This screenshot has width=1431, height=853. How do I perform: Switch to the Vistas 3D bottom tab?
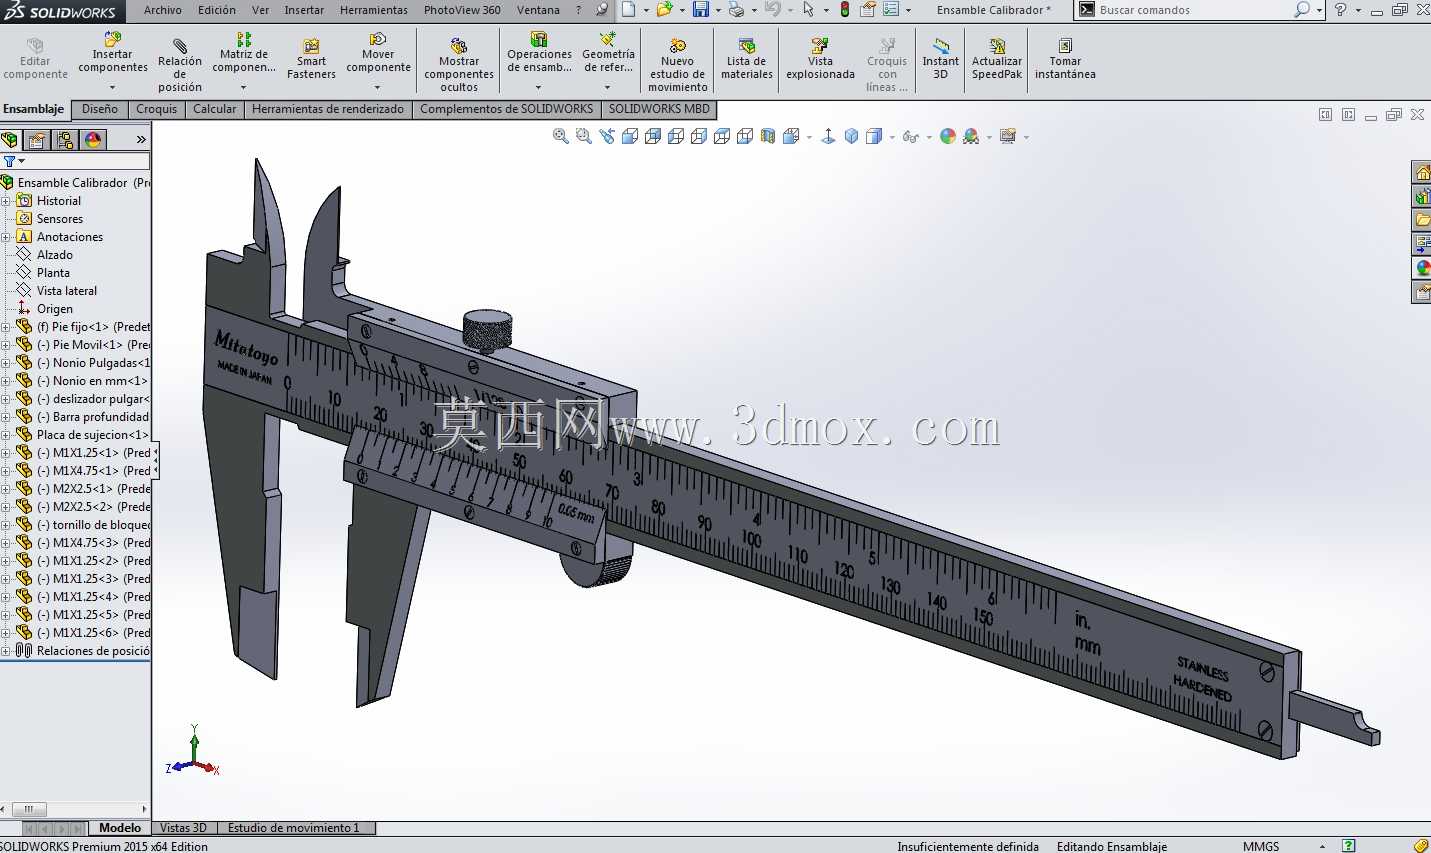click(x=184, y=828)
